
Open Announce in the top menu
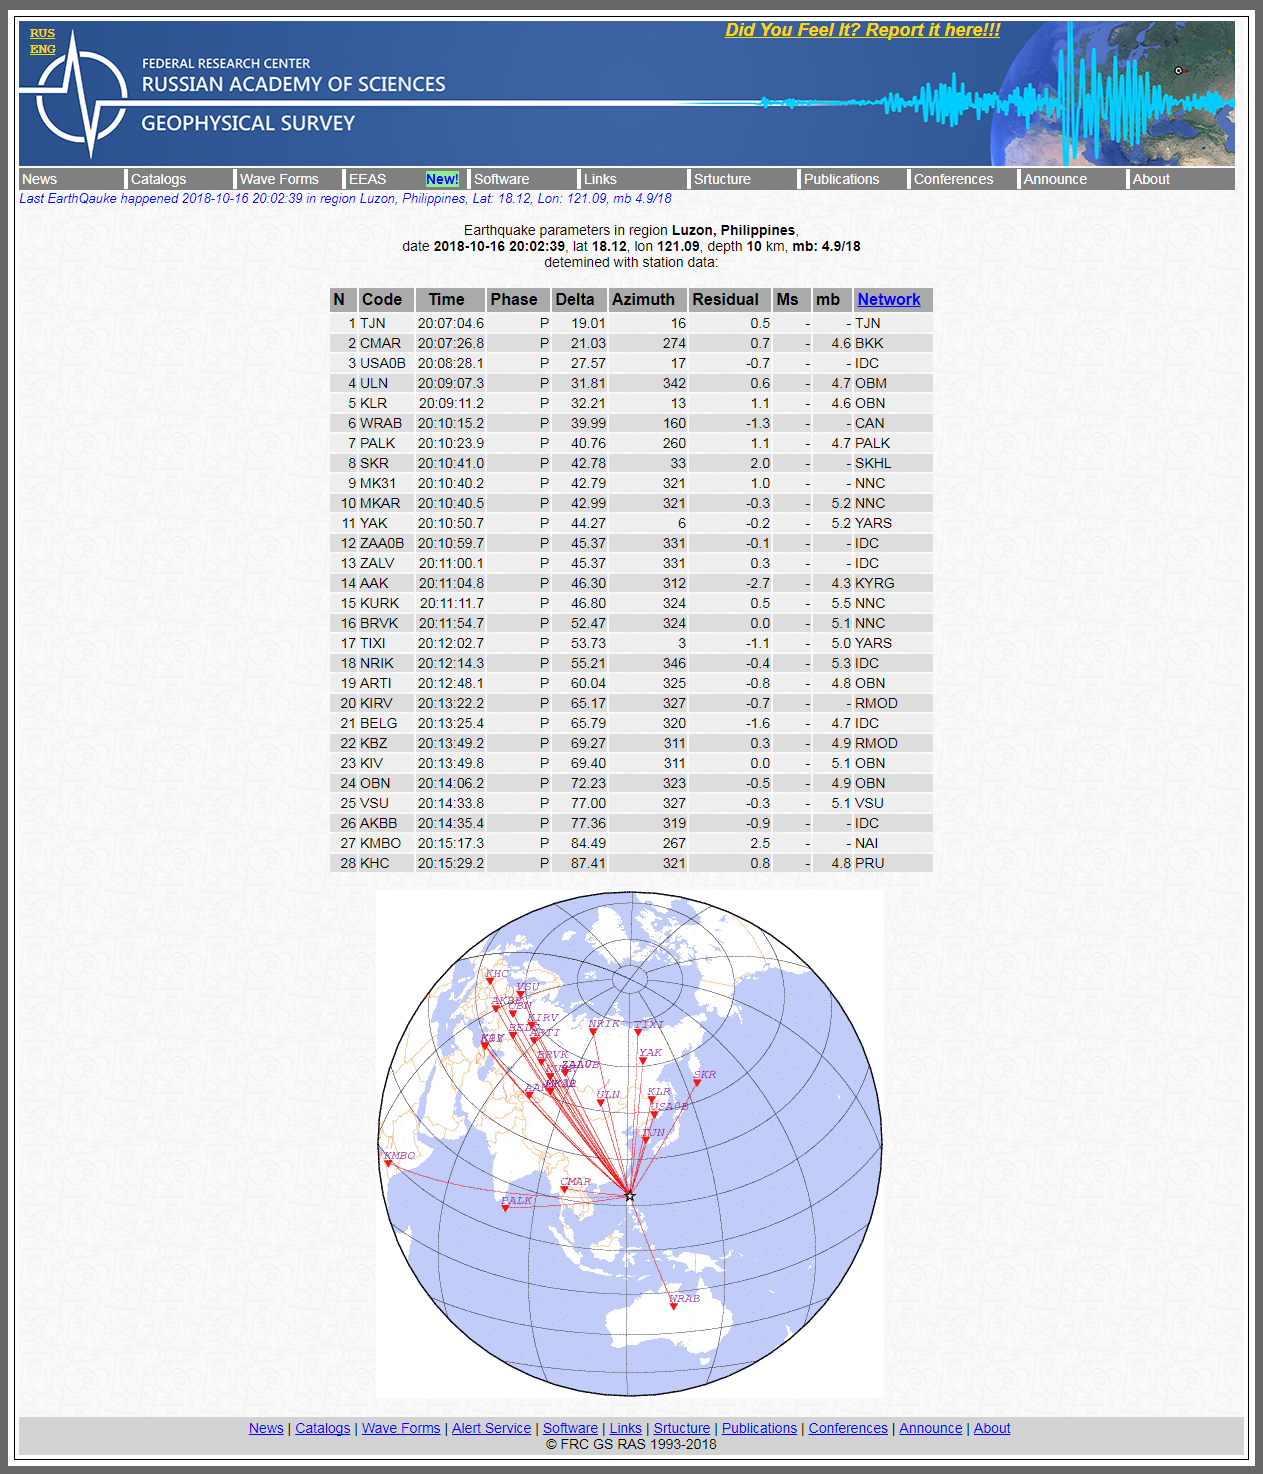click(x=1055, y=179)
